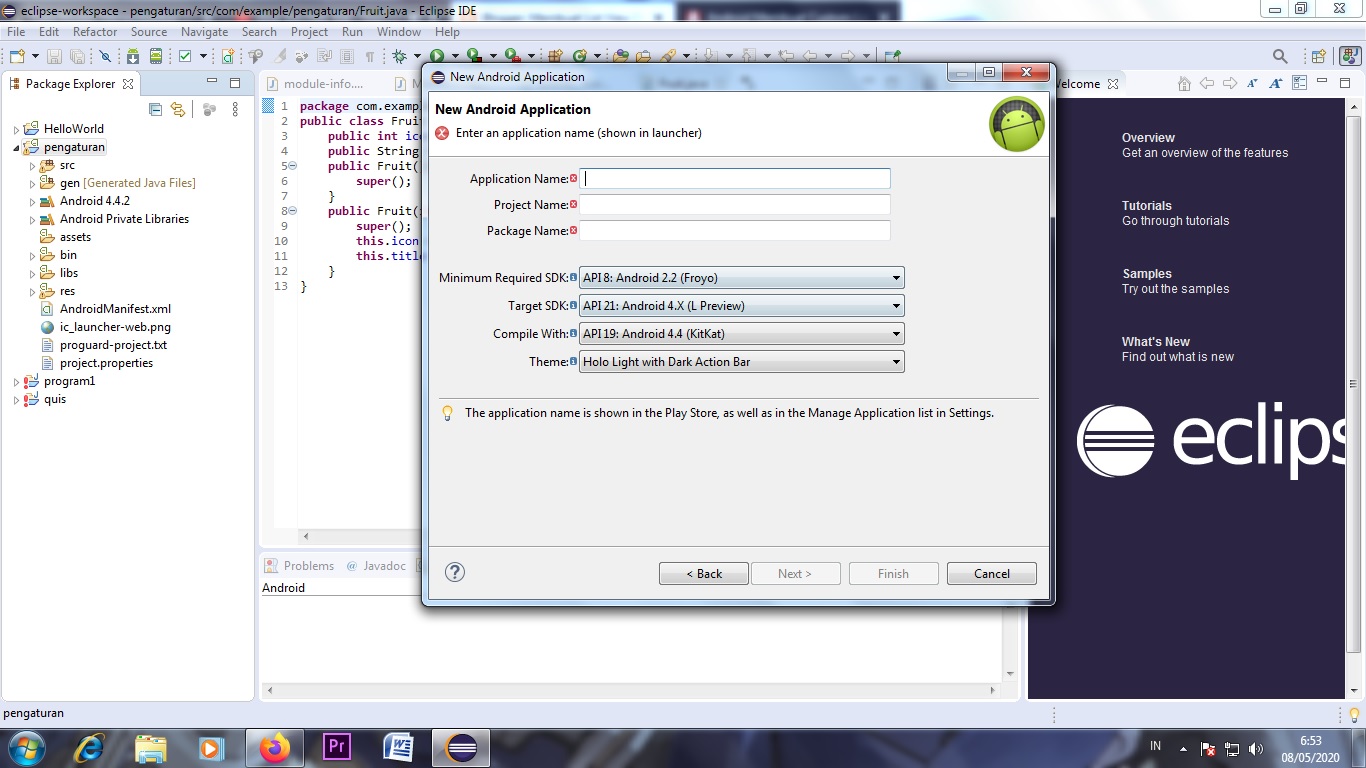Switch to the Javadoc tab
This screenshot has width=1366, height=768.
tap(377, 566)
